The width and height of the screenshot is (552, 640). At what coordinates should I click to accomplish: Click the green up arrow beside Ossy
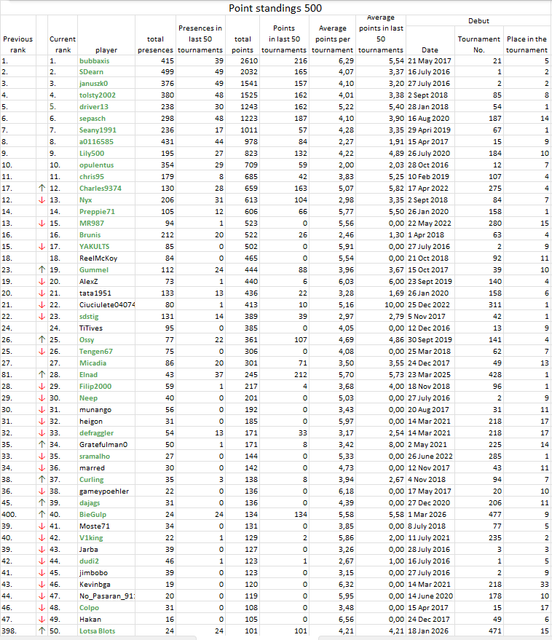(42, 340)
